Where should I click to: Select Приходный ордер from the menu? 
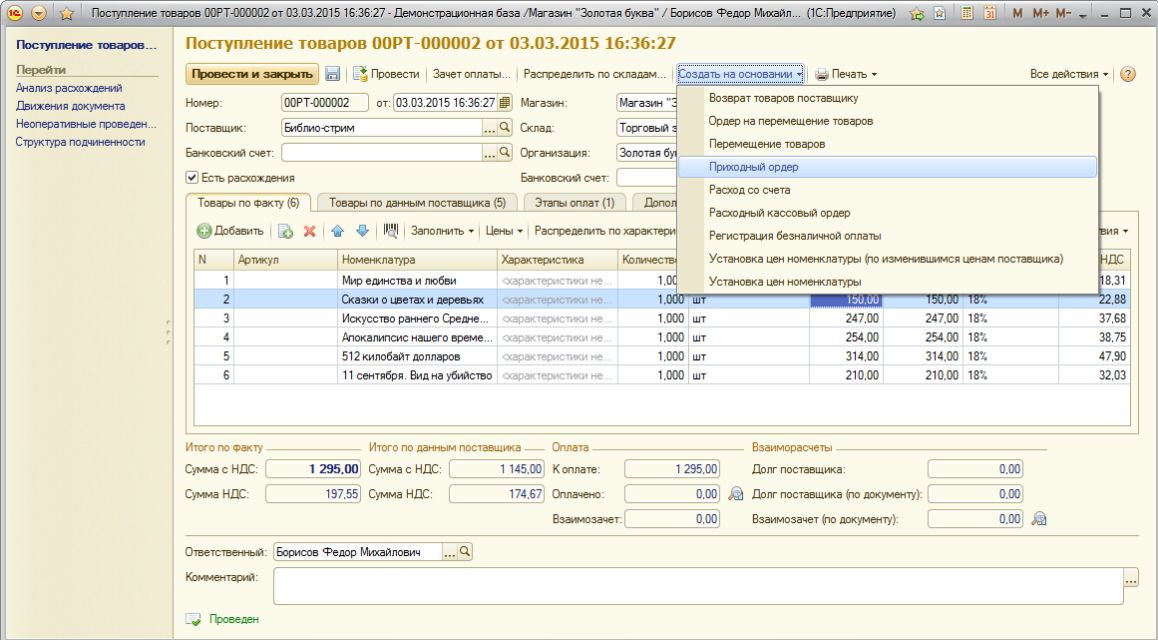pos(753,167)
